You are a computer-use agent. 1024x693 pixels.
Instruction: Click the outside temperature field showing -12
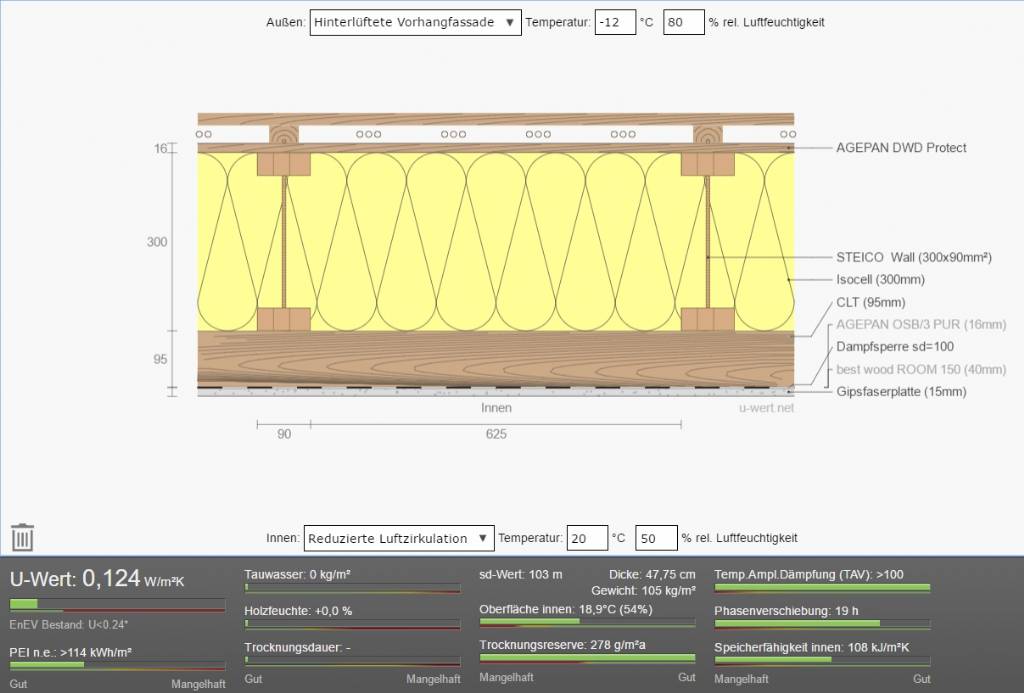[615, 22]
